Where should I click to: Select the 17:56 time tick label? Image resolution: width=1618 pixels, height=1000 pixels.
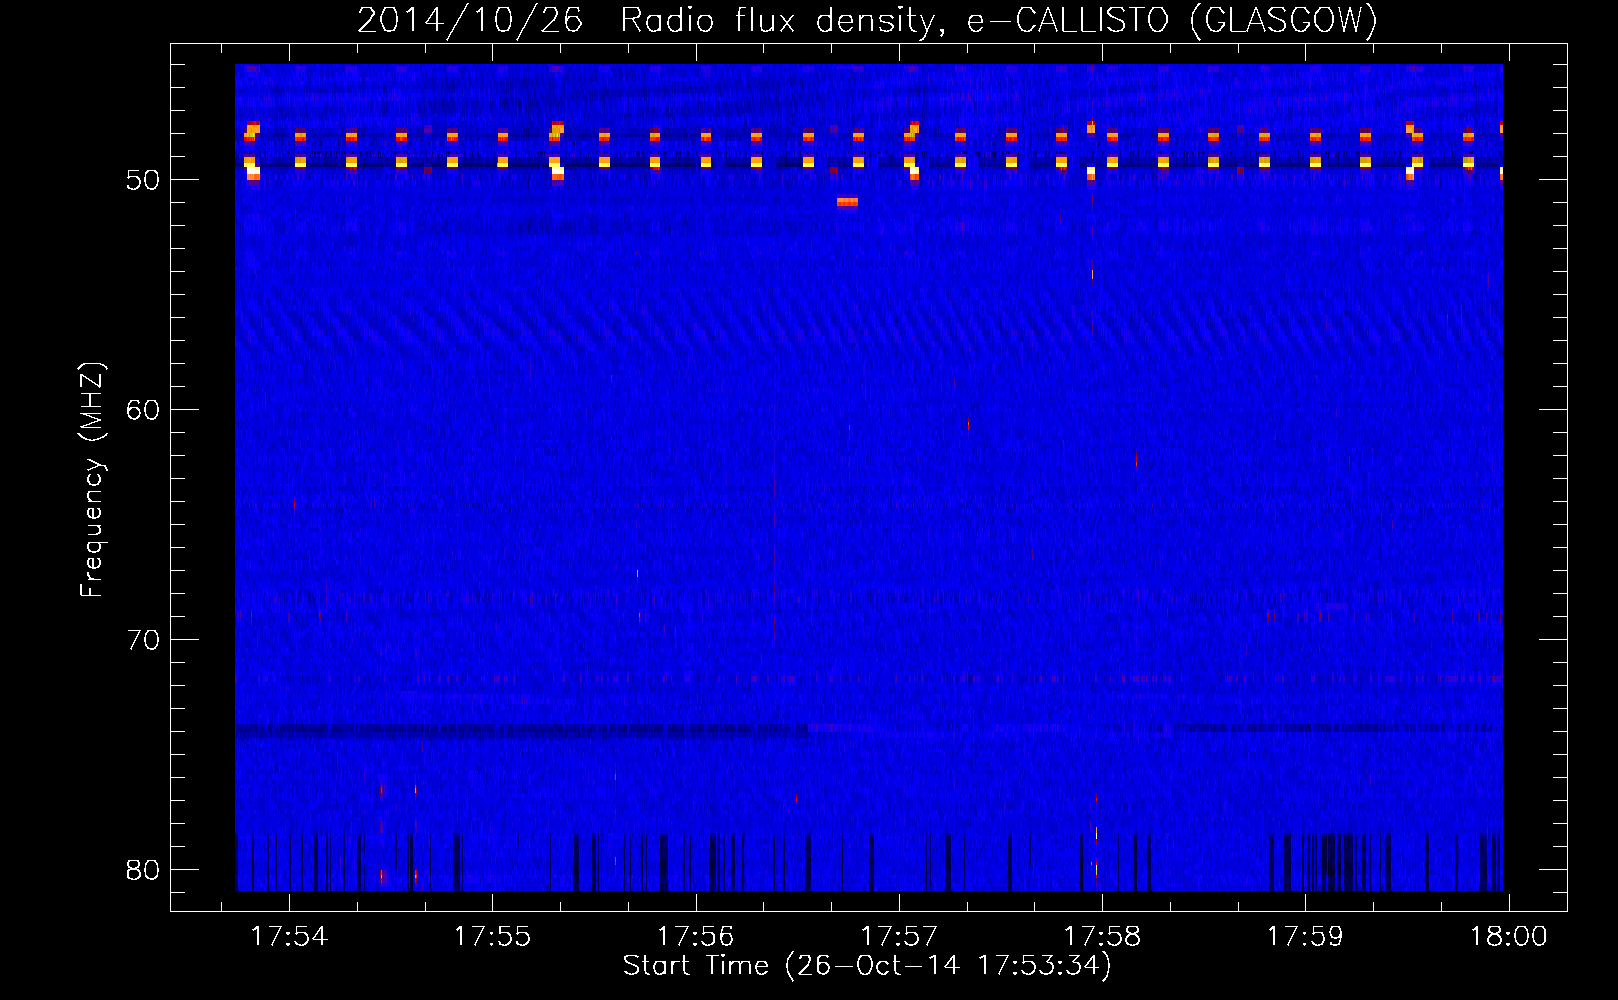[695, 937]
